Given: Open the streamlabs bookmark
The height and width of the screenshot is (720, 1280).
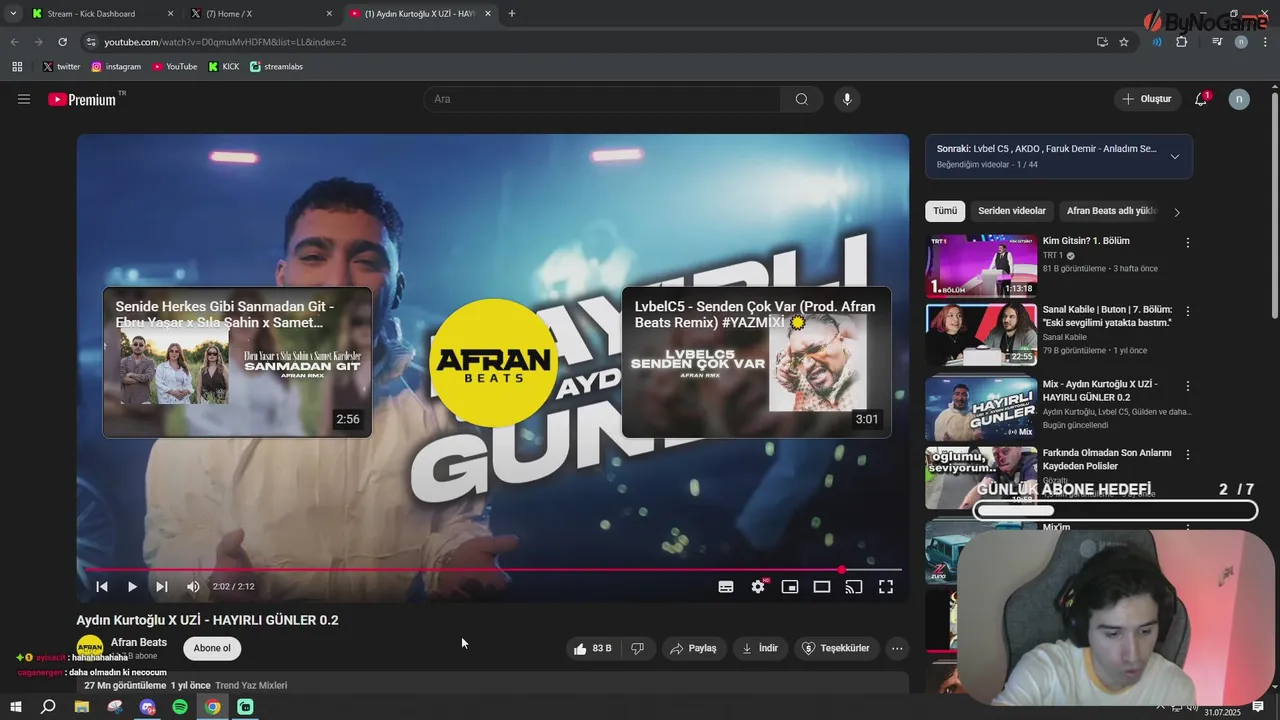Looking at the screenshot, I should click(276, 67).
